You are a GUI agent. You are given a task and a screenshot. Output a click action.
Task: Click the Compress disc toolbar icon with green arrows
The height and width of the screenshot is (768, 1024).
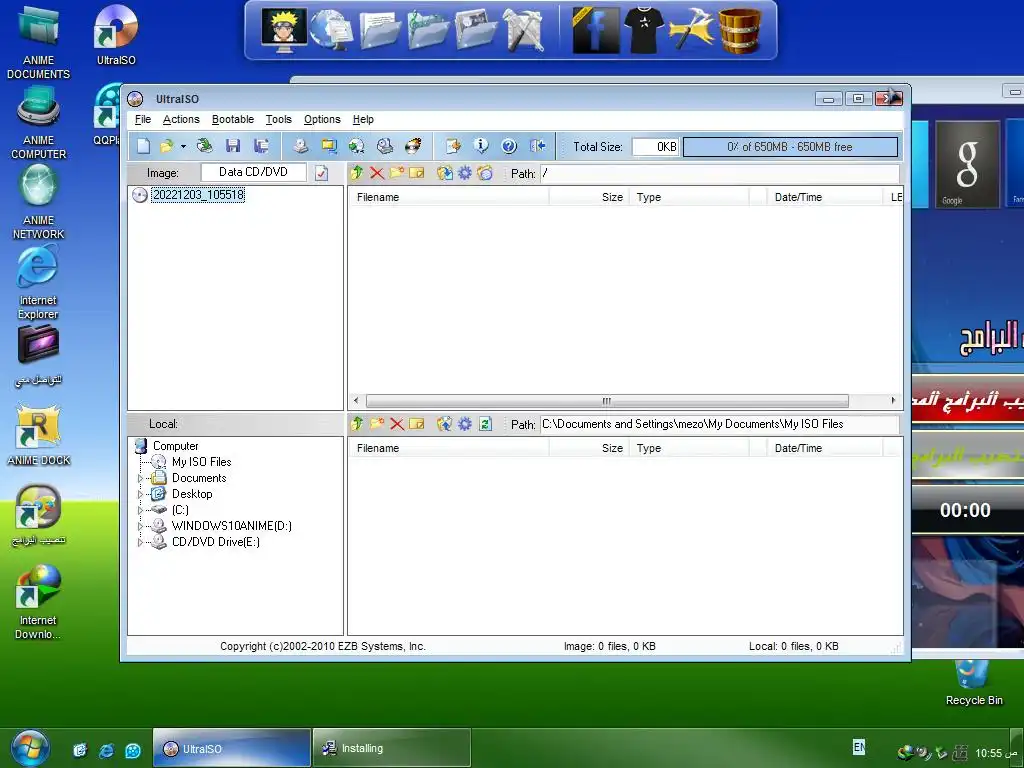(x=357, y=146)
